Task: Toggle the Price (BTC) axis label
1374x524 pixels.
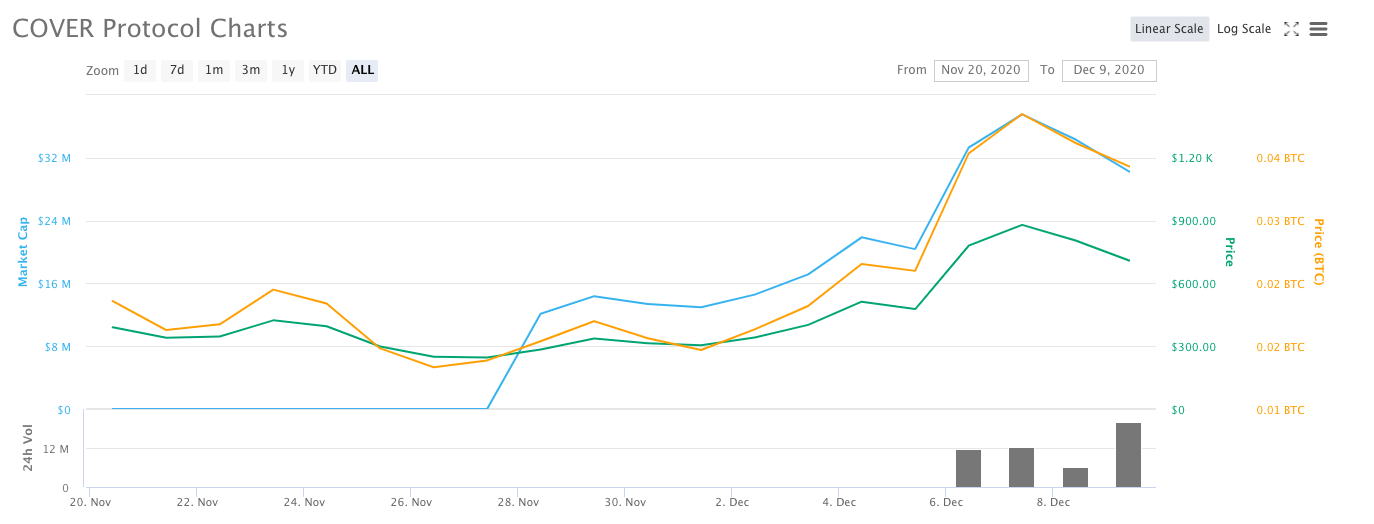Action: pos(1318,252)
